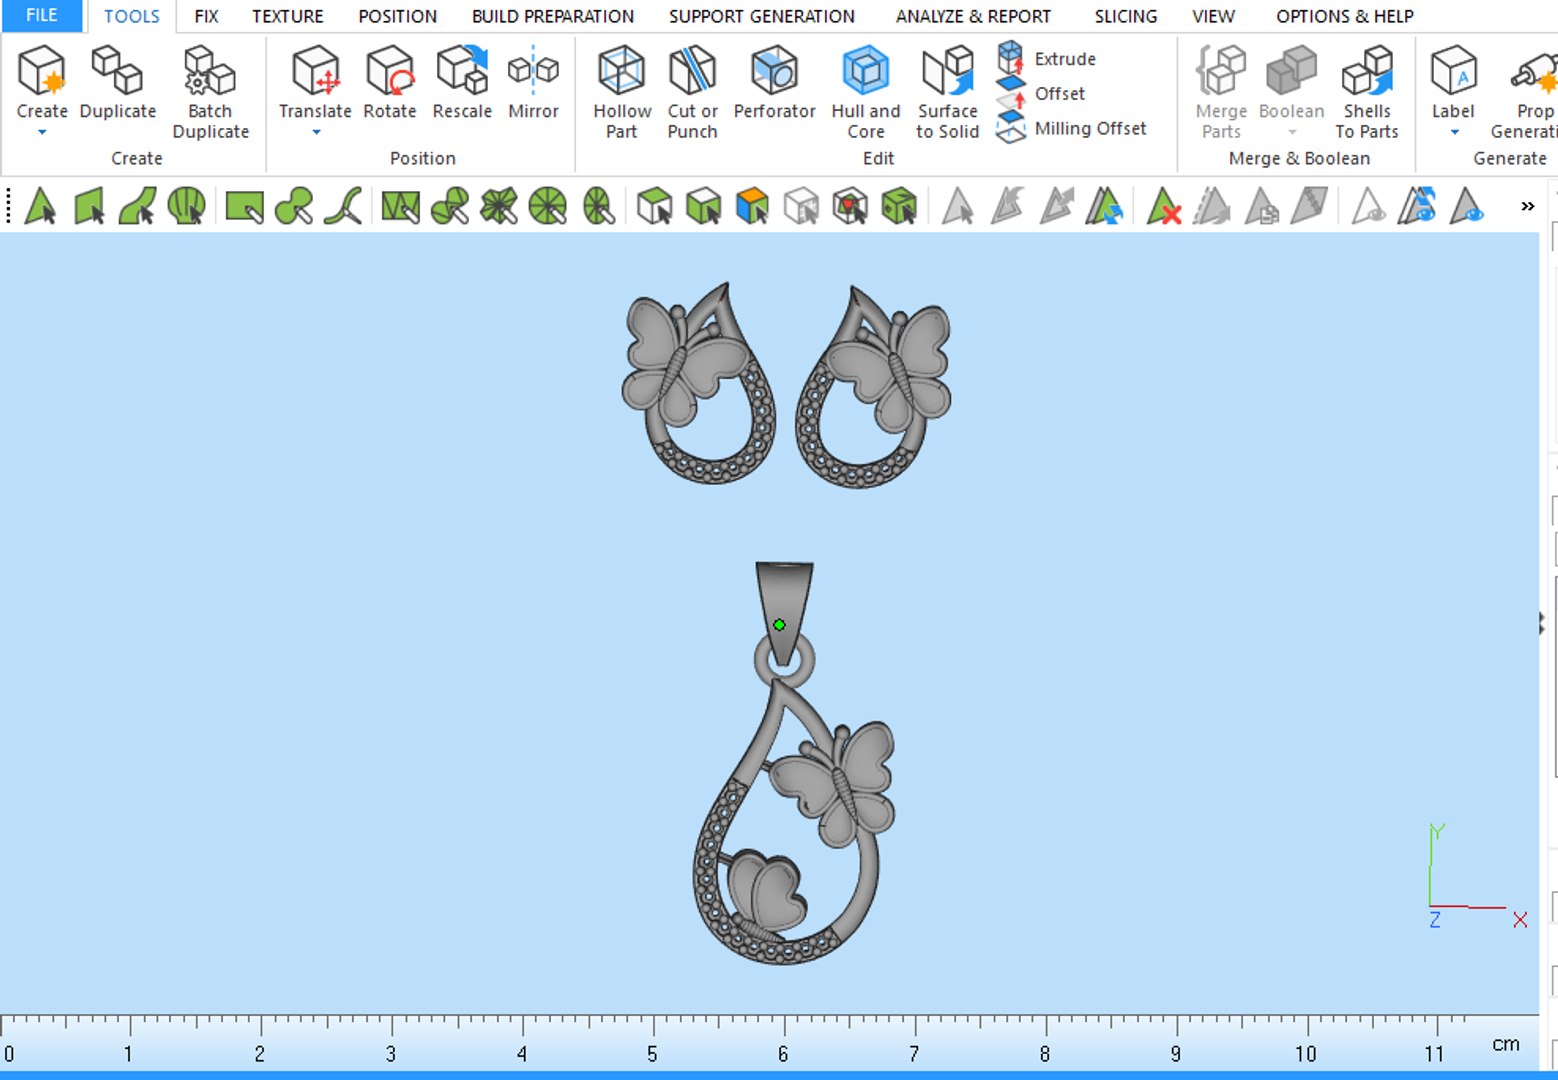This screenshot has height=1080, width=1558.
Task: Select the rectangle window marking tool
Action: coord(244,206)
